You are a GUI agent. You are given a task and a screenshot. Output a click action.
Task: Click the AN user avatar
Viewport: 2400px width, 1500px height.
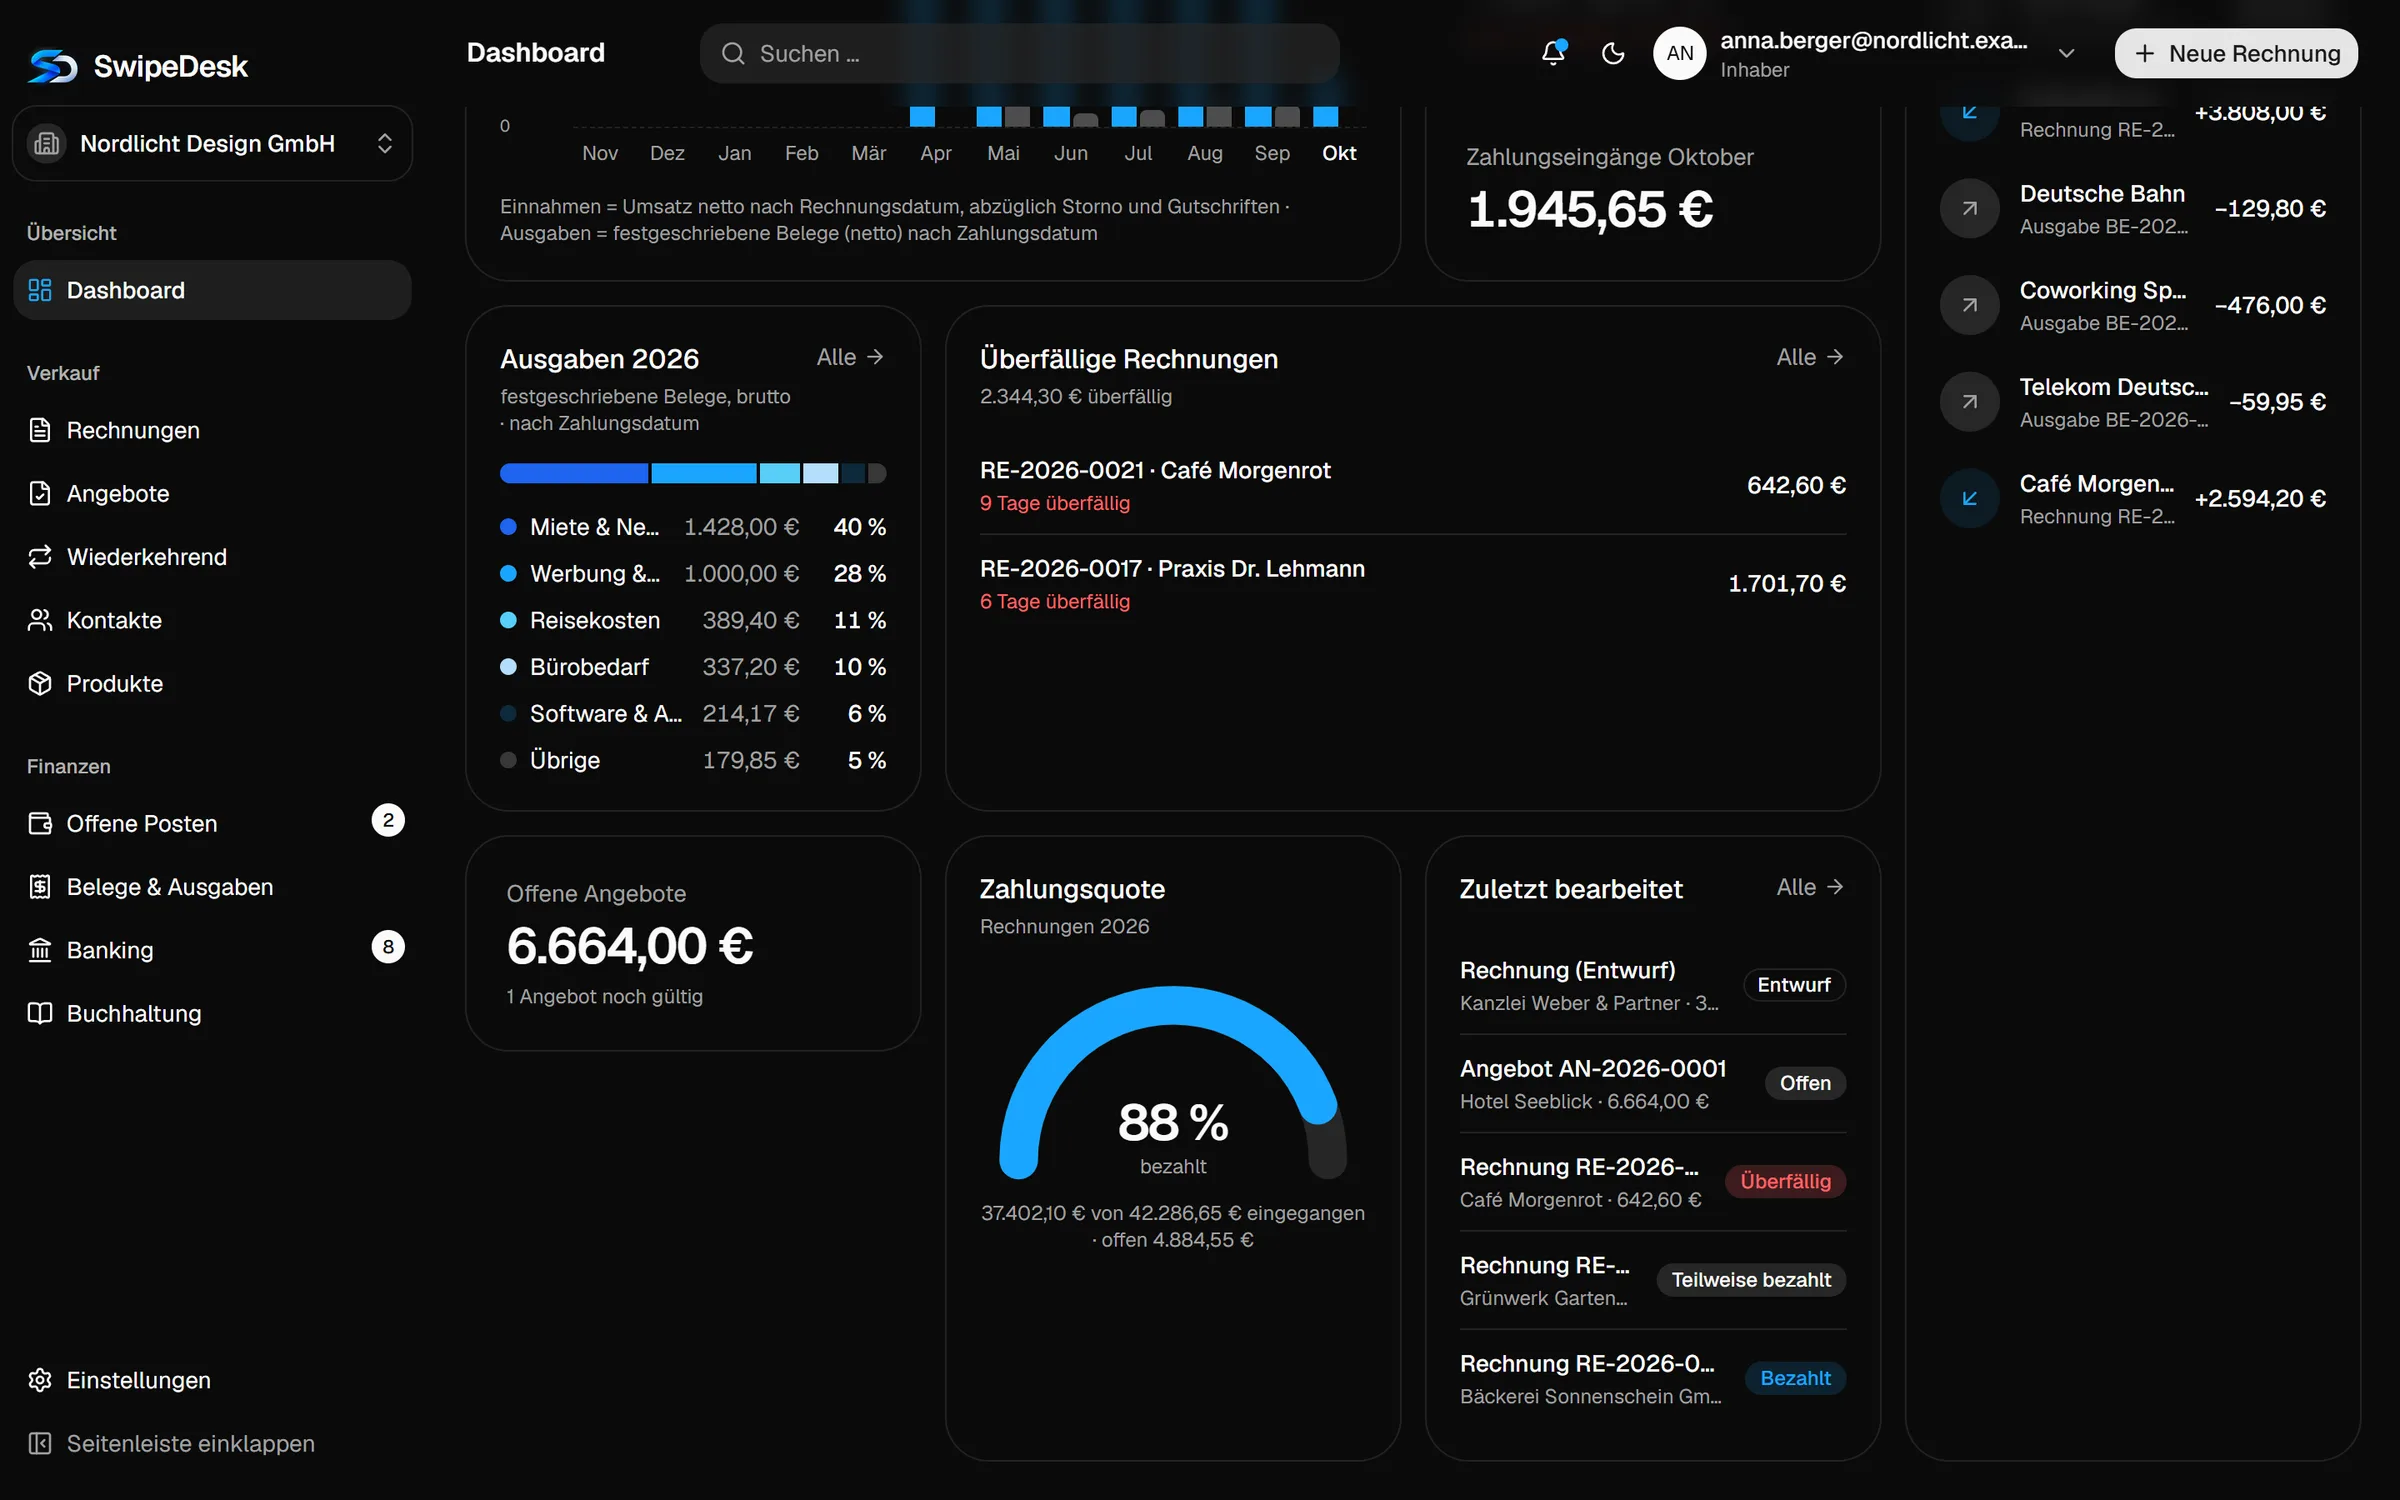(1680, 53)
